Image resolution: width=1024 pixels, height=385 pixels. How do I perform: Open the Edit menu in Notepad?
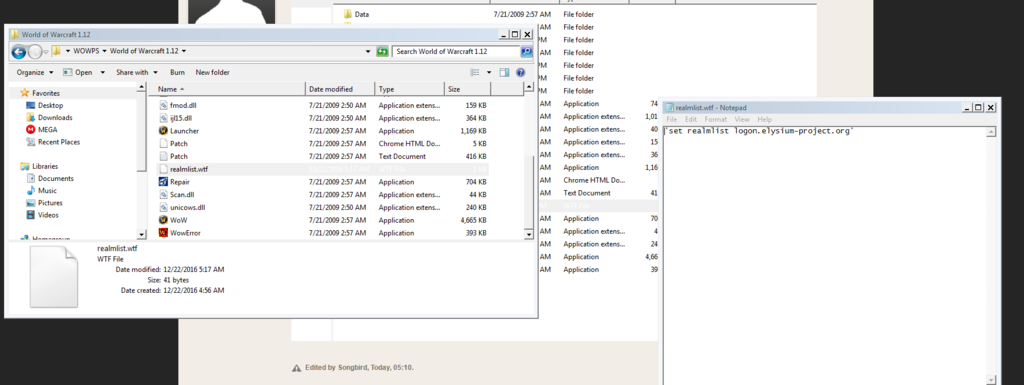(x=691, y=119)
